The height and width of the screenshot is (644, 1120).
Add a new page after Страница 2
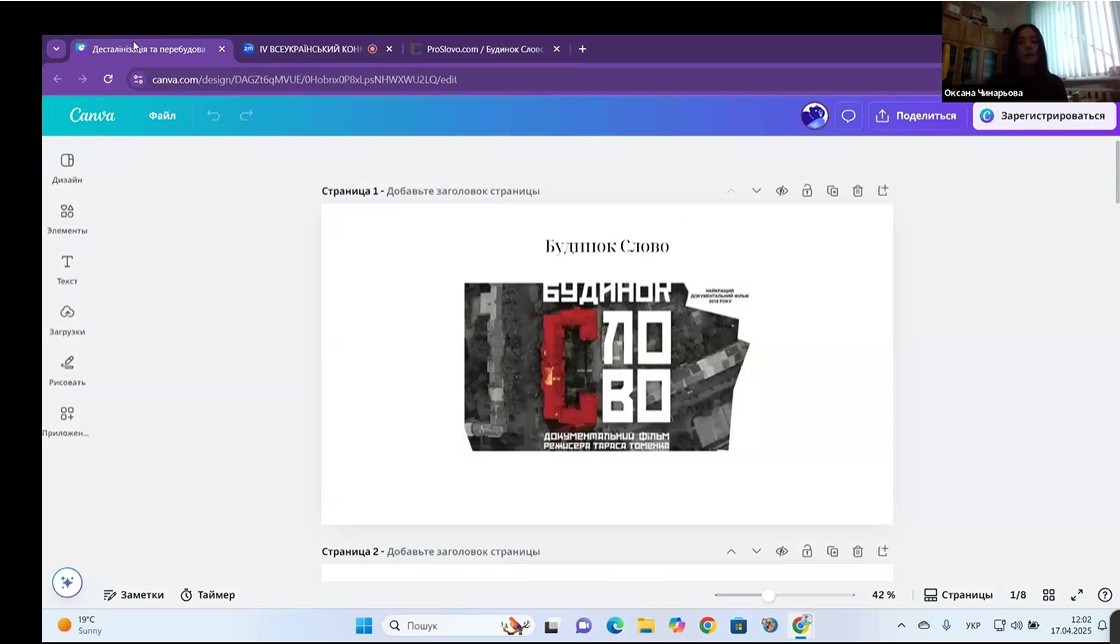coord(884,551)
